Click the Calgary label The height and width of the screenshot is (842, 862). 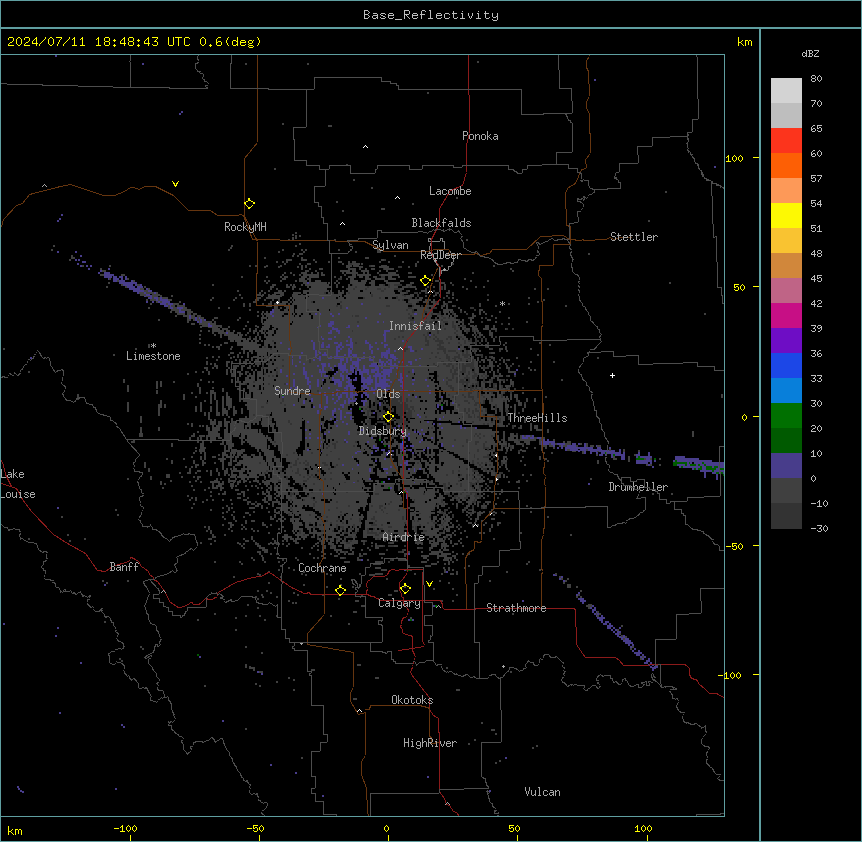pyautogui.click(x=400, y=603)
